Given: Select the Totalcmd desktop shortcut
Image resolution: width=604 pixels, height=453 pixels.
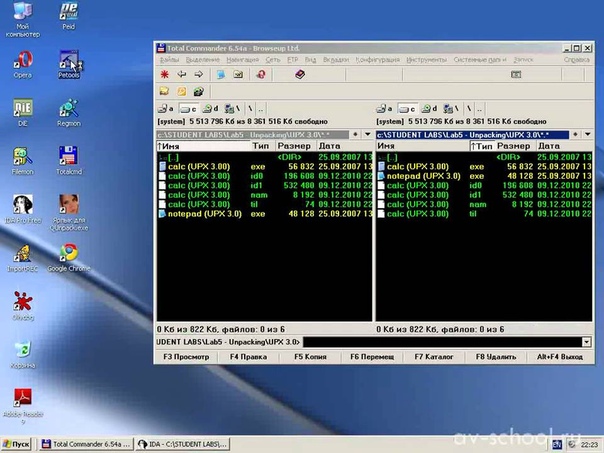Looking at the screenshot, I should click(x=69, y=161).
